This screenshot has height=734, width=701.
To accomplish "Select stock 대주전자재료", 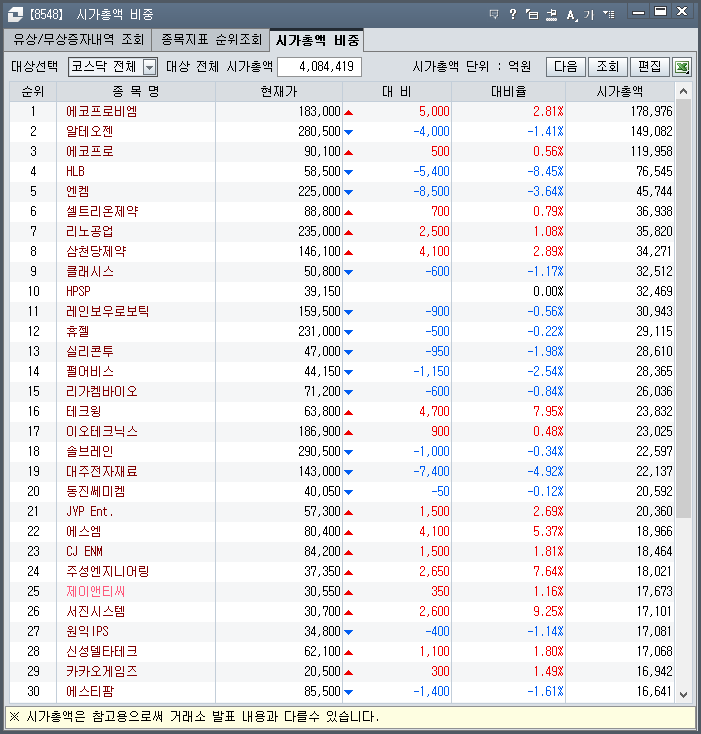I will 102,471.
